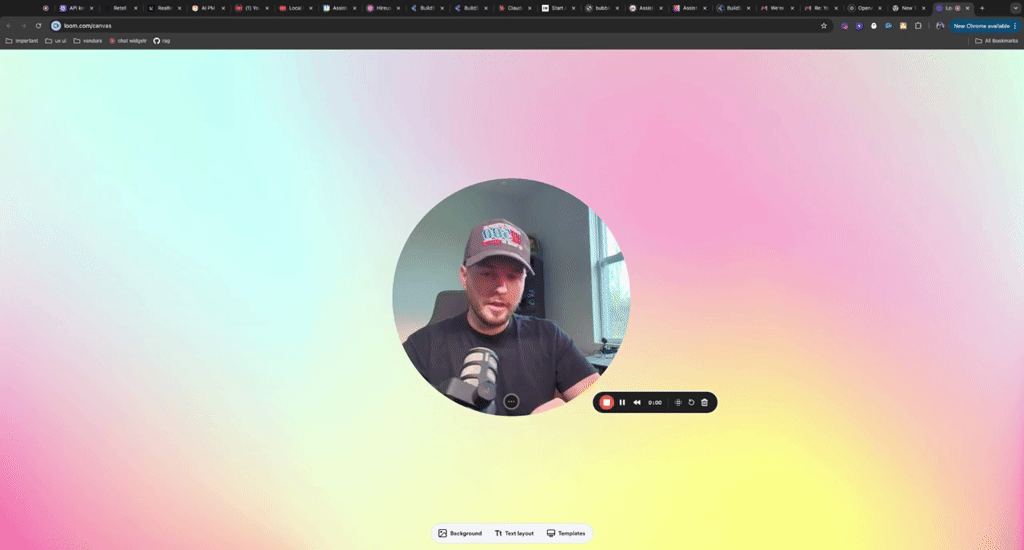Click New Chrome available button
Image resolution: width=1024 pixels, height=550 pixels.
[982, 25]
